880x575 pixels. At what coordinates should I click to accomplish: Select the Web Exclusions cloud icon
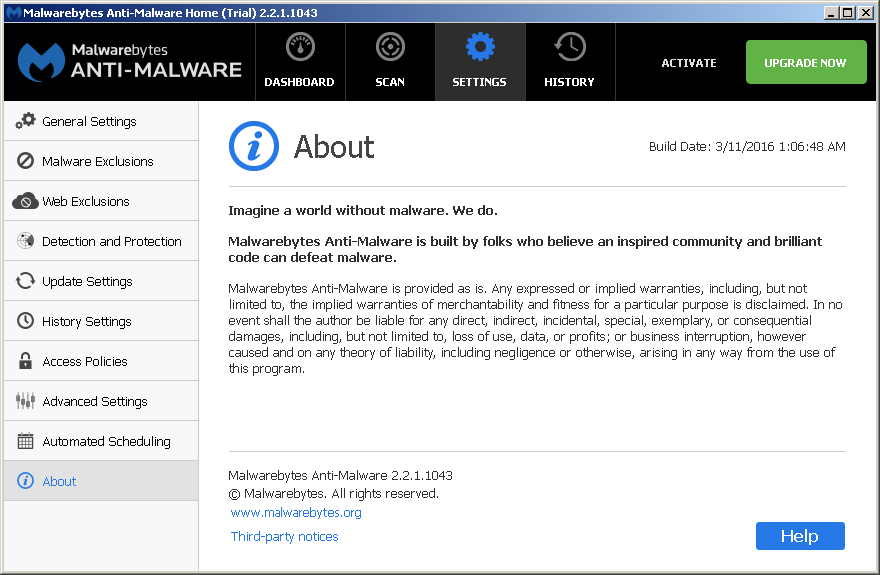[x=25, y=201]
